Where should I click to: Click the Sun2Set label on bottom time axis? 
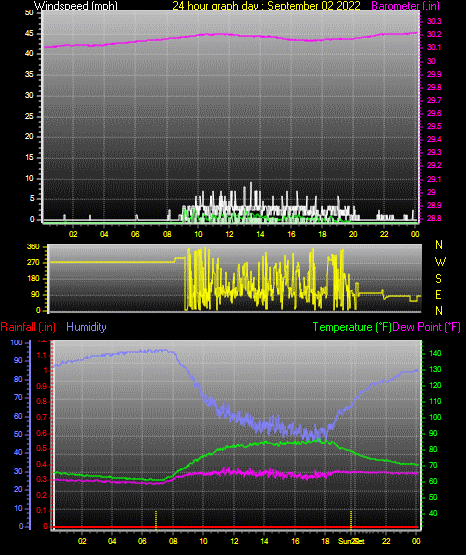[351, 541]
